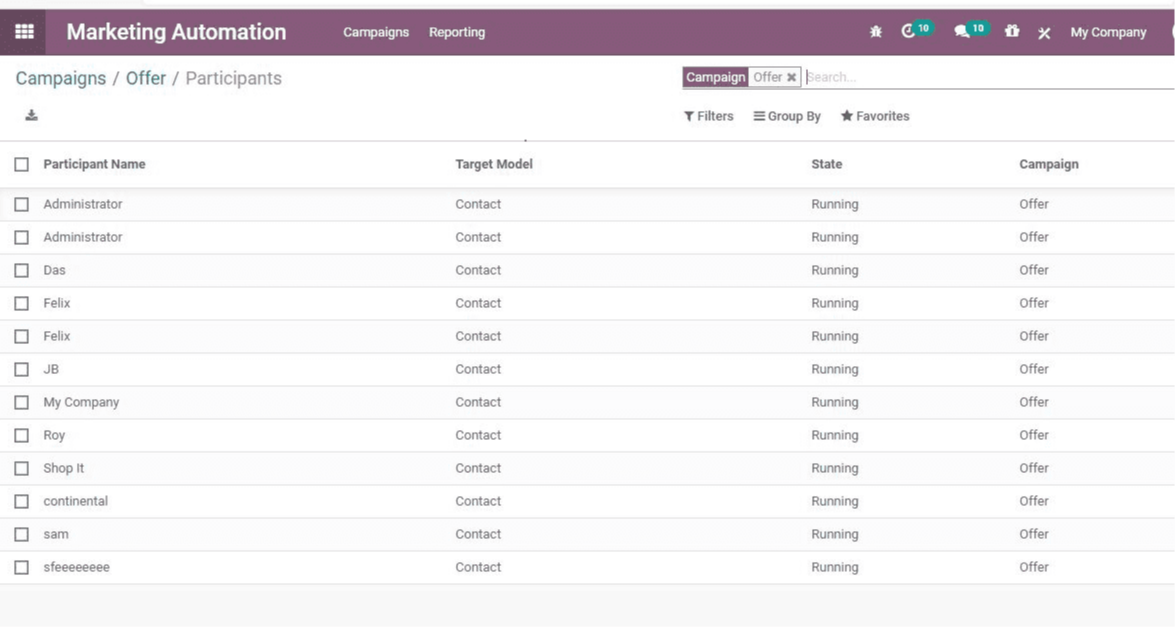This screenshot has height=627, width=1175.
Task: Check the box next to Roy
Action: tap(21, 435)
